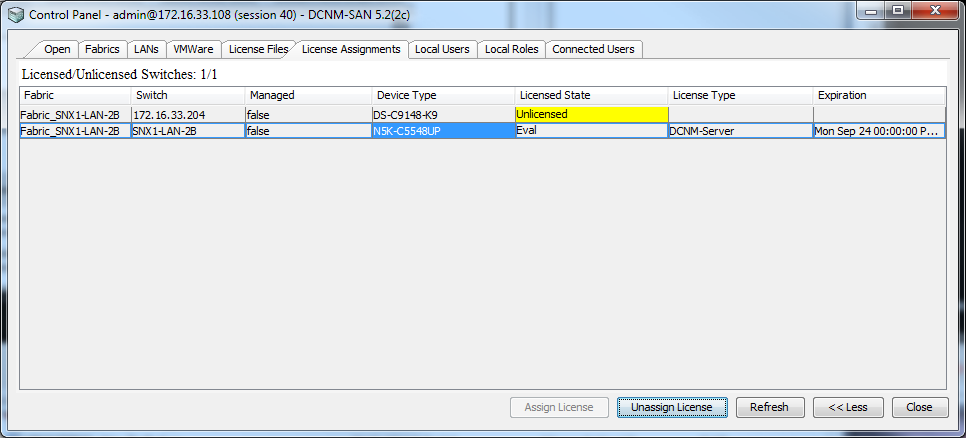This screenshot has width=966, height=438.
Task: Sort by the Fabric column header
Action: tap(75, 95)
